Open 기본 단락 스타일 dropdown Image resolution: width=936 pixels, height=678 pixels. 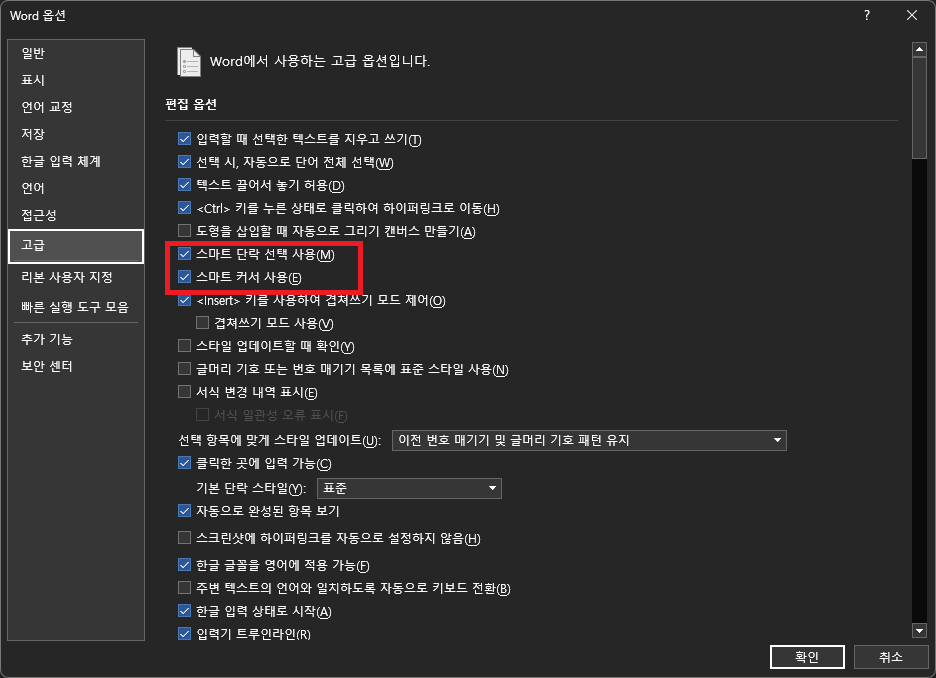click(410, 488)
